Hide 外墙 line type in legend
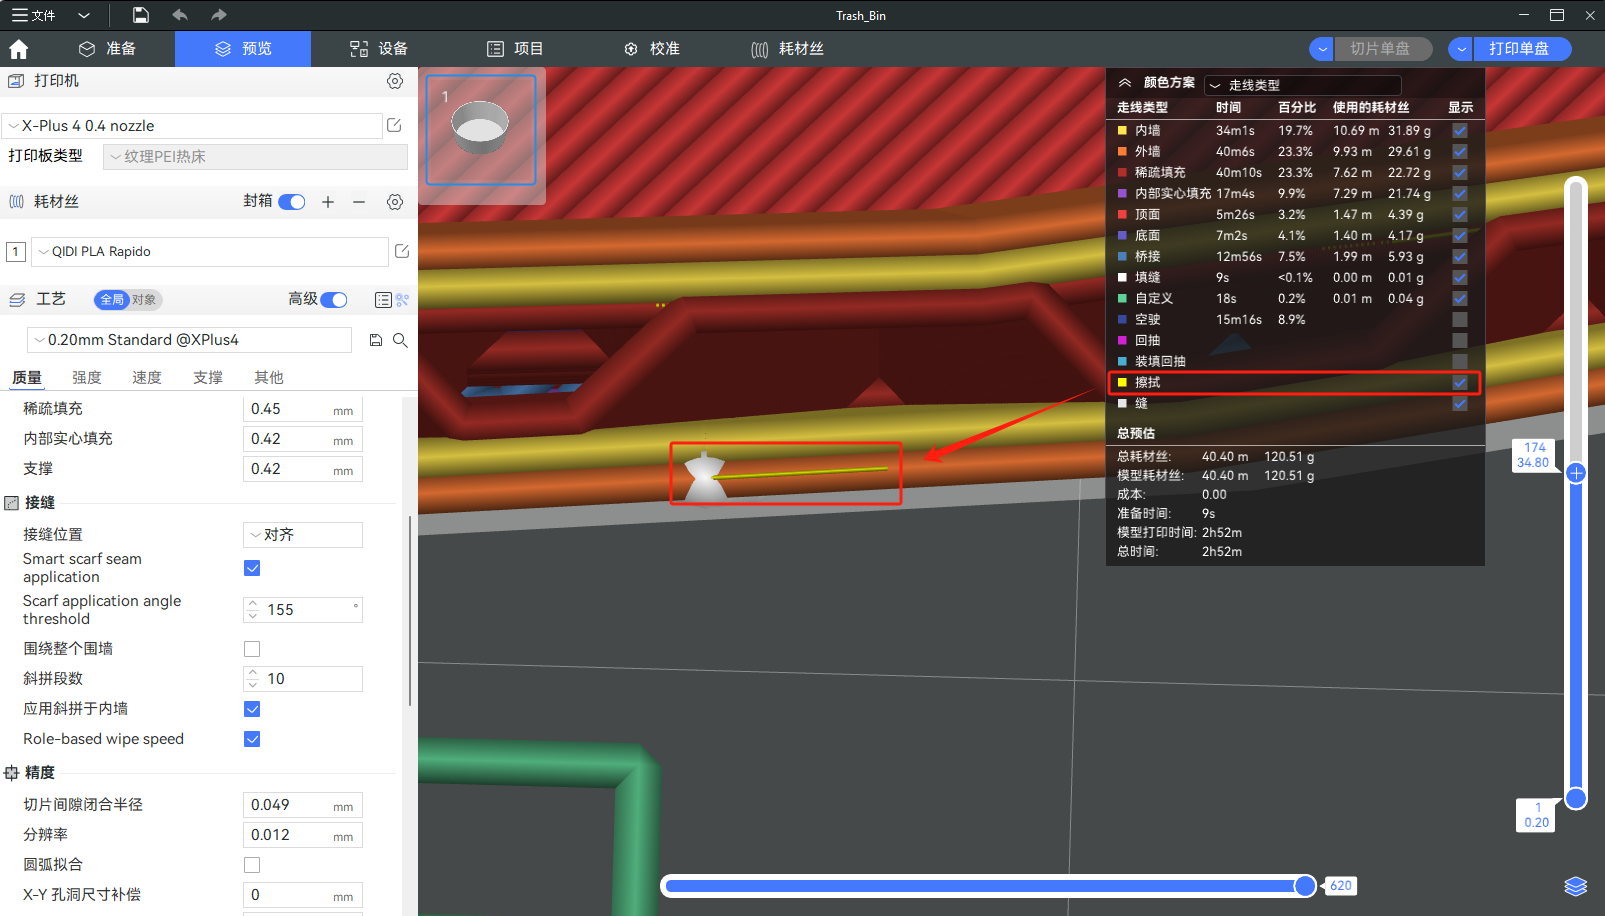1605x916 pixels. point(1460,152)
